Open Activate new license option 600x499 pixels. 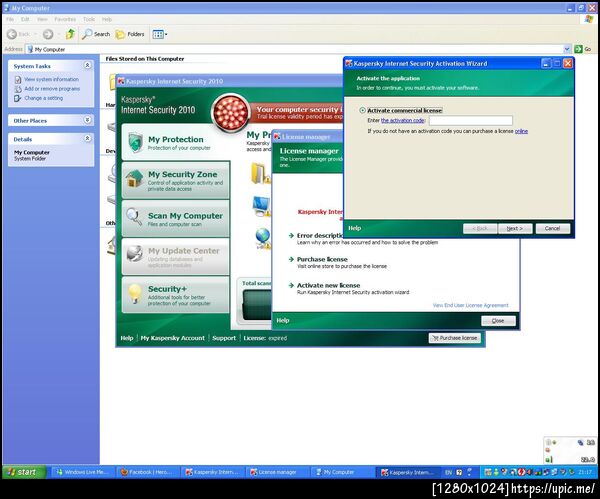click(328, 285)
